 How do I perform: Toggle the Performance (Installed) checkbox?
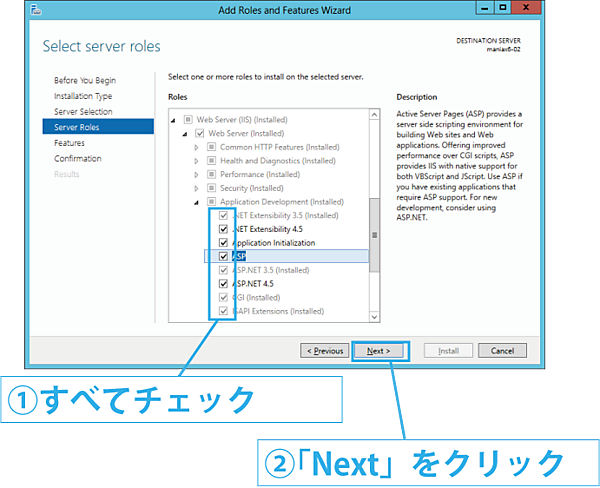(211, 174)
